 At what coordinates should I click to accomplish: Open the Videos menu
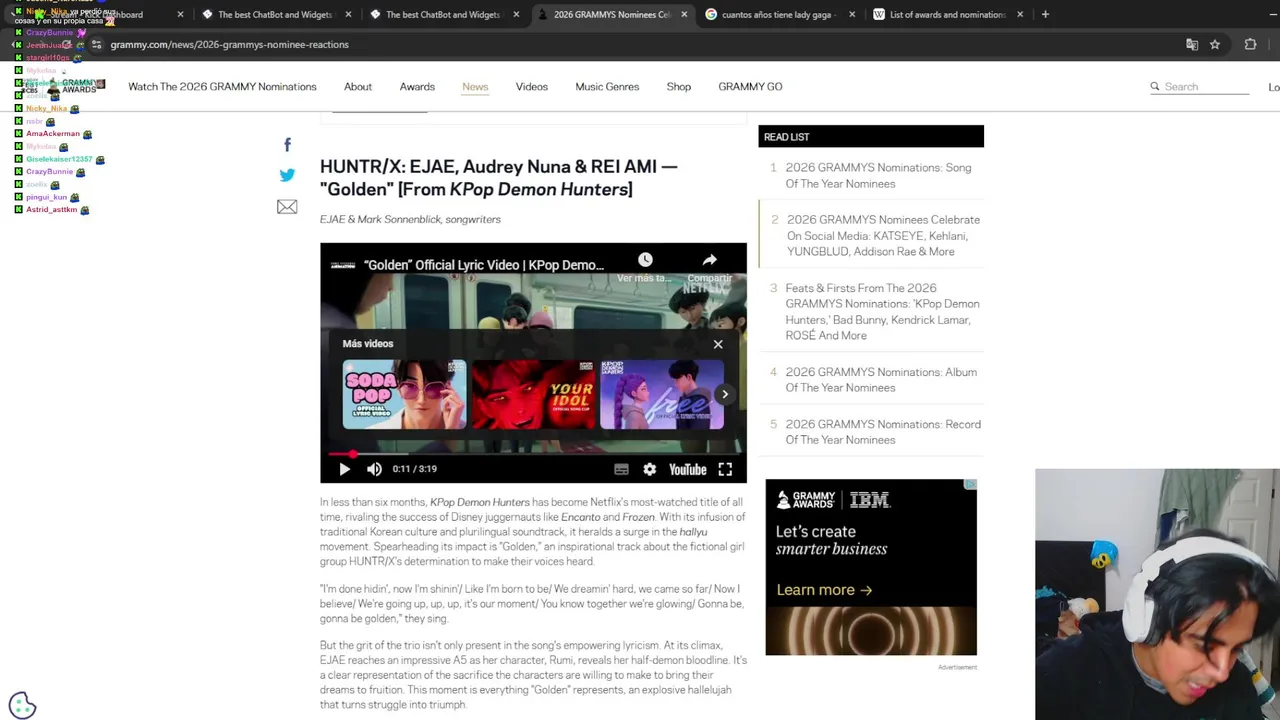[532, 87]
